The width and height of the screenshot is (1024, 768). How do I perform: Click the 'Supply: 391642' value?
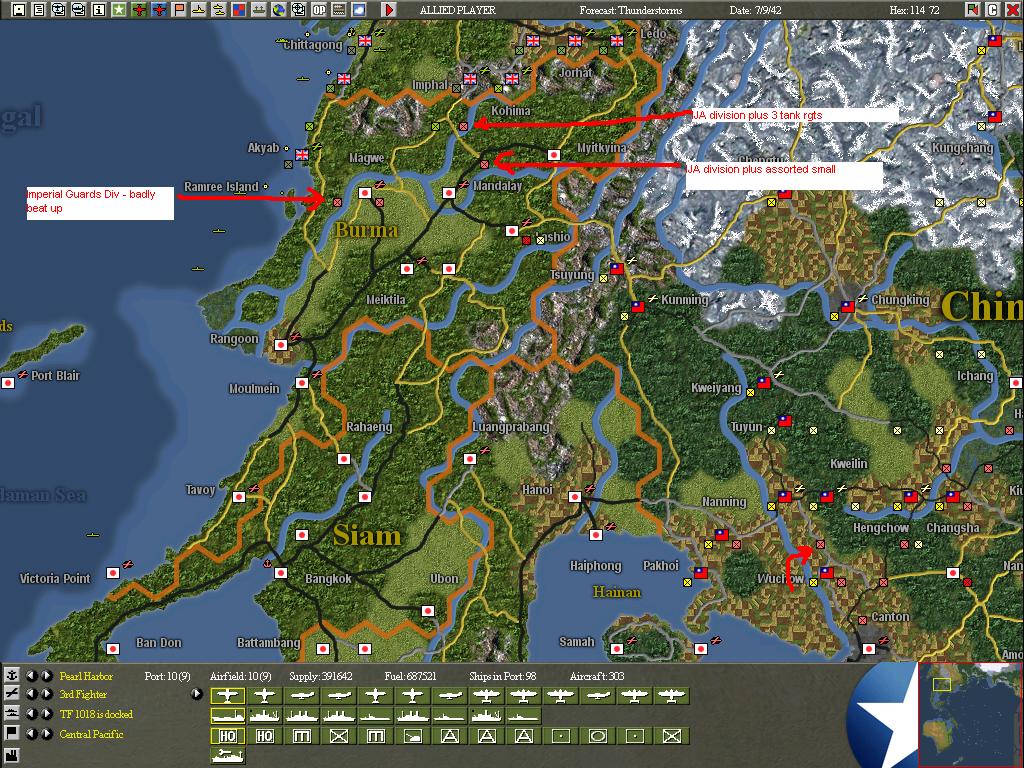321,676
